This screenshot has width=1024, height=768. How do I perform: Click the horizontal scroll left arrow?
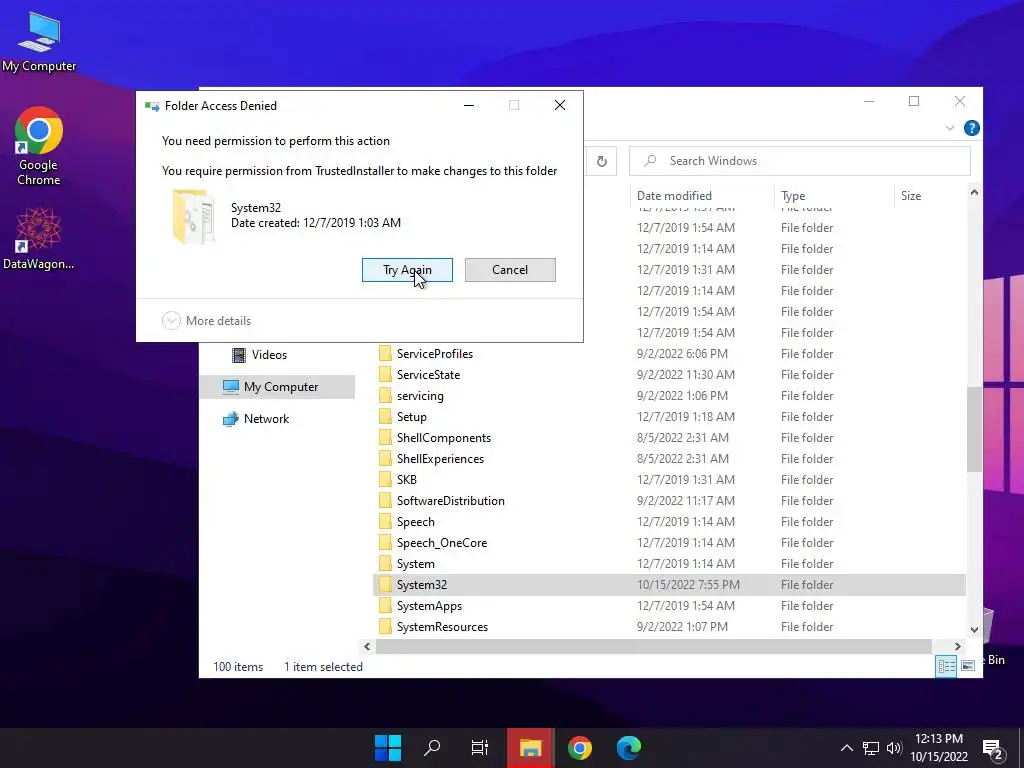tap(367, 646)
